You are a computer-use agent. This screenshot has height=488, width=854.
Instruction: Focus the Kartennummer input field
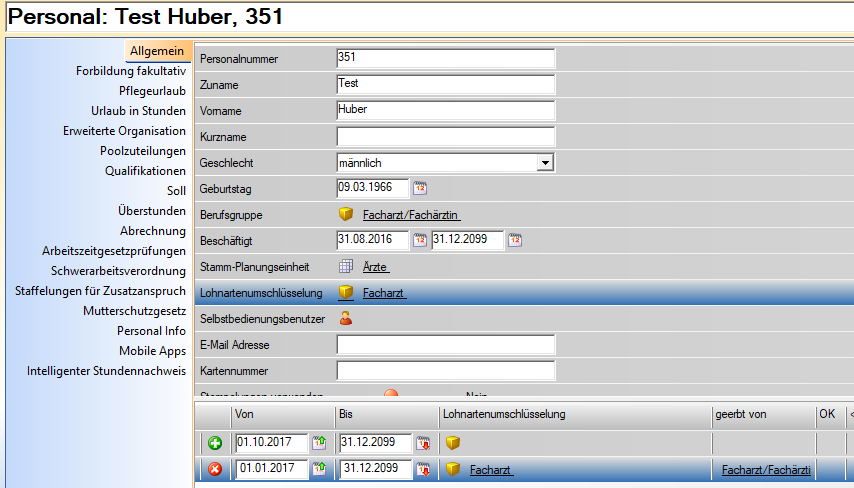pyautogui.click(x=445, y=371)
